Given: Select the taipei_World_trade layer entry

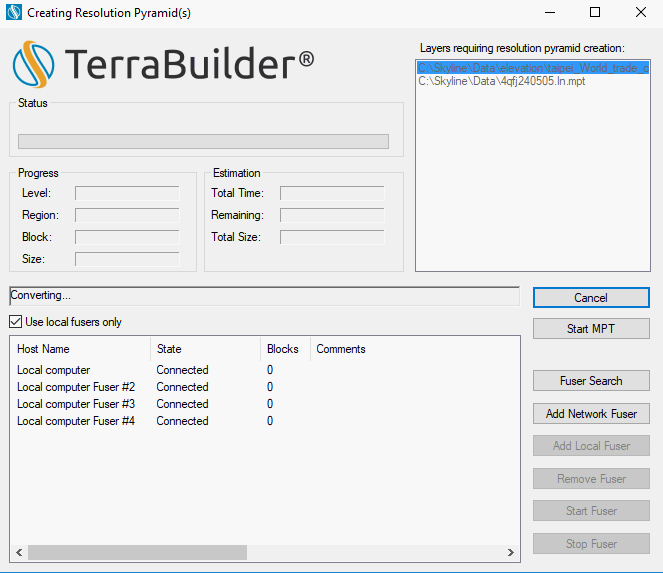Looking at the screenshot, I should [x=533, y=68].
